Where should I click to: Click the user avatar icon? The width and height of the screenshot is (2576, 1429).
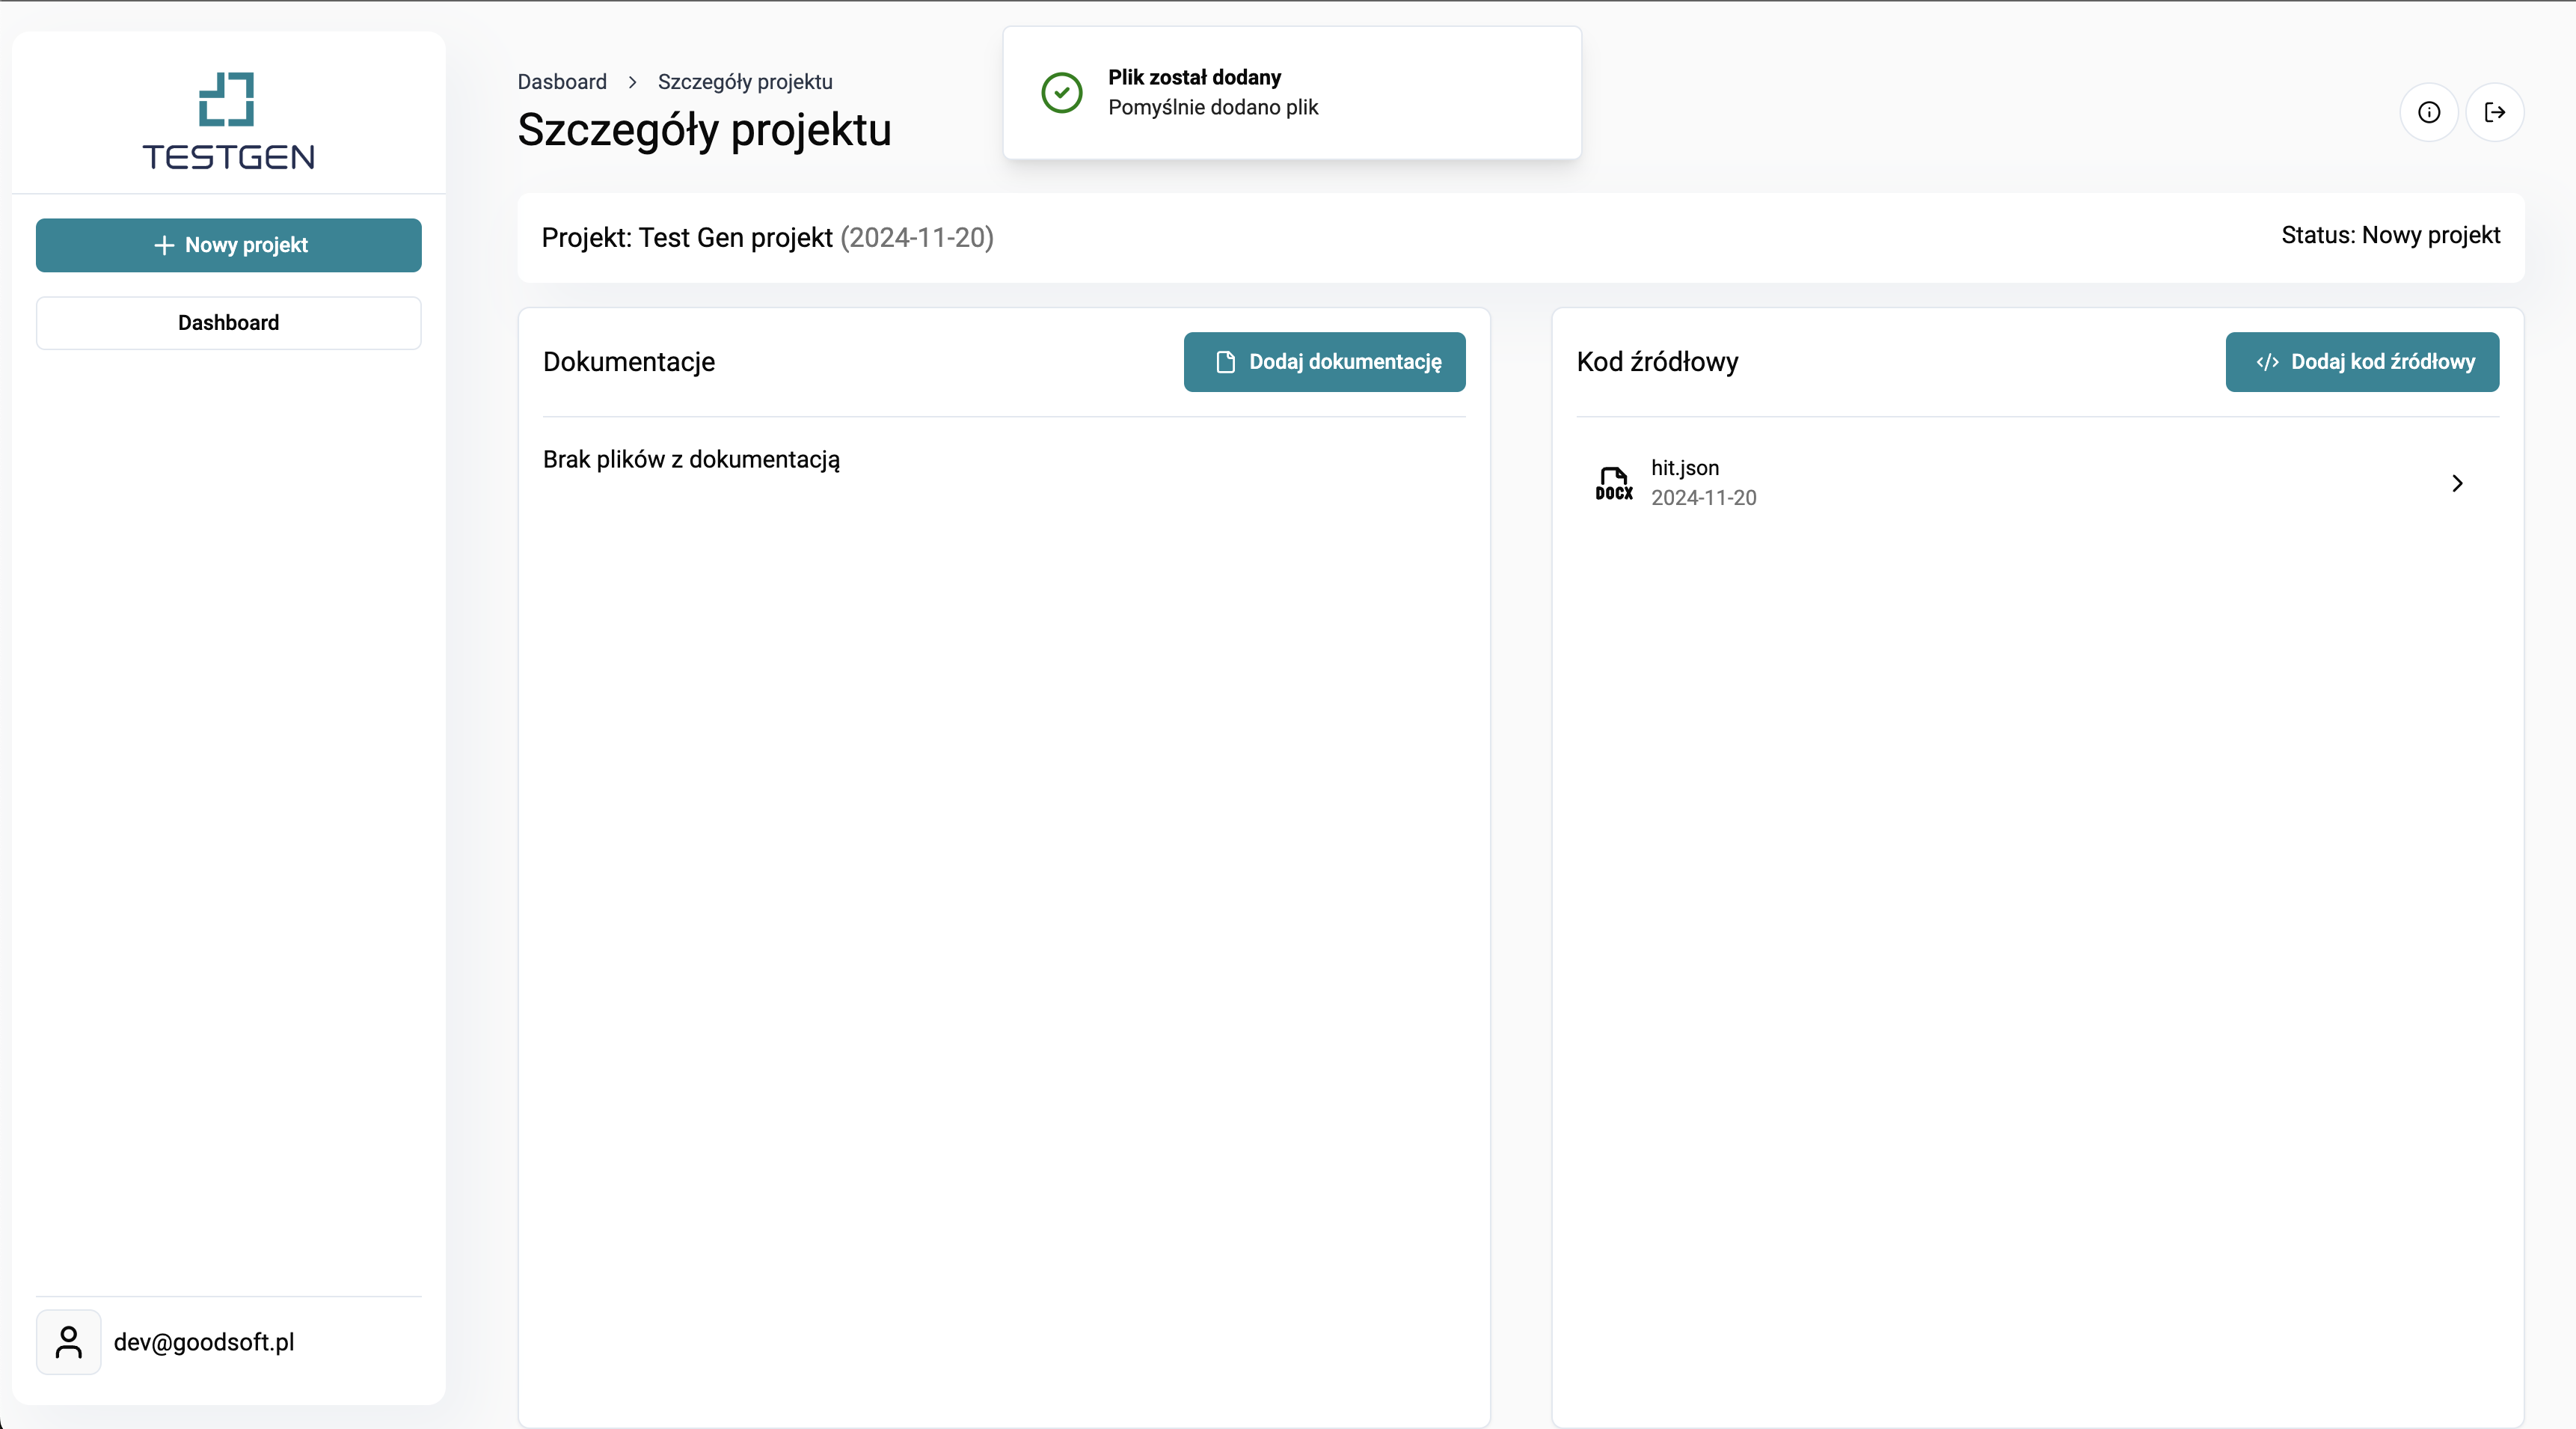pyautogui.click(x=69, y=1342)
